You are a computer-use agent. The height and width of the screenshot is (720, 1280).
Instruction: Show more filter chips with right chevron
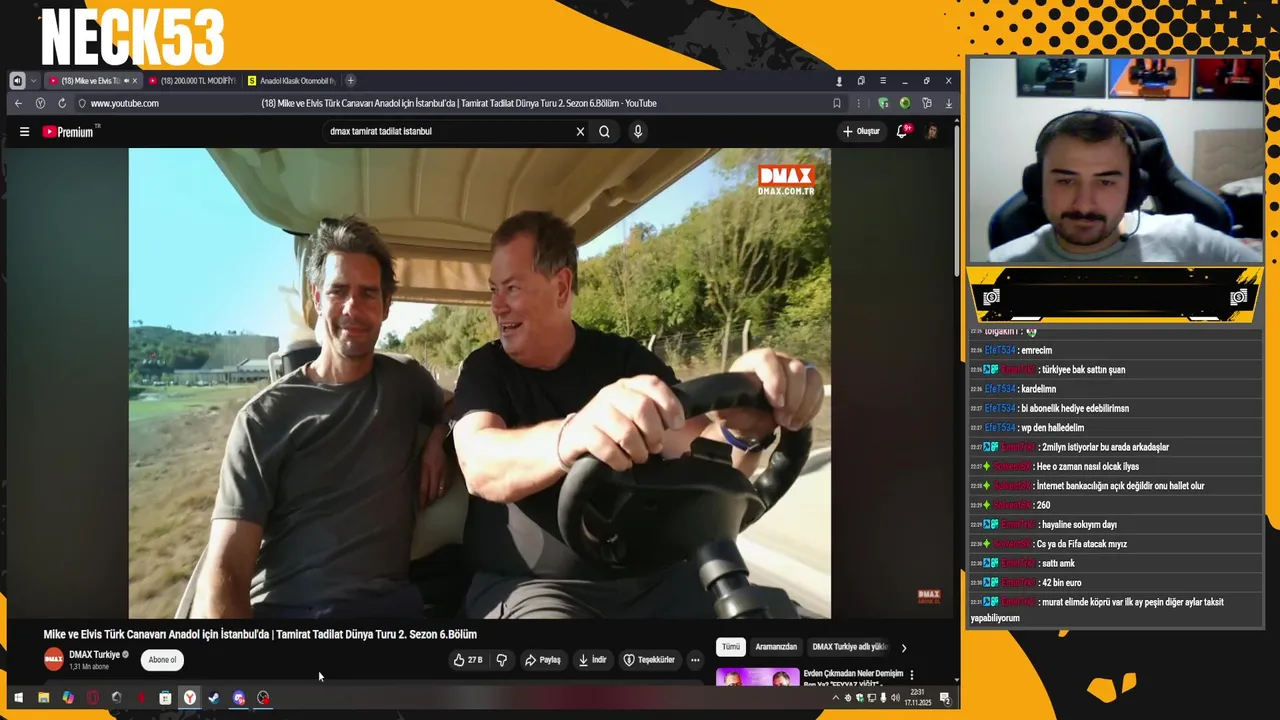click(904, 648)
